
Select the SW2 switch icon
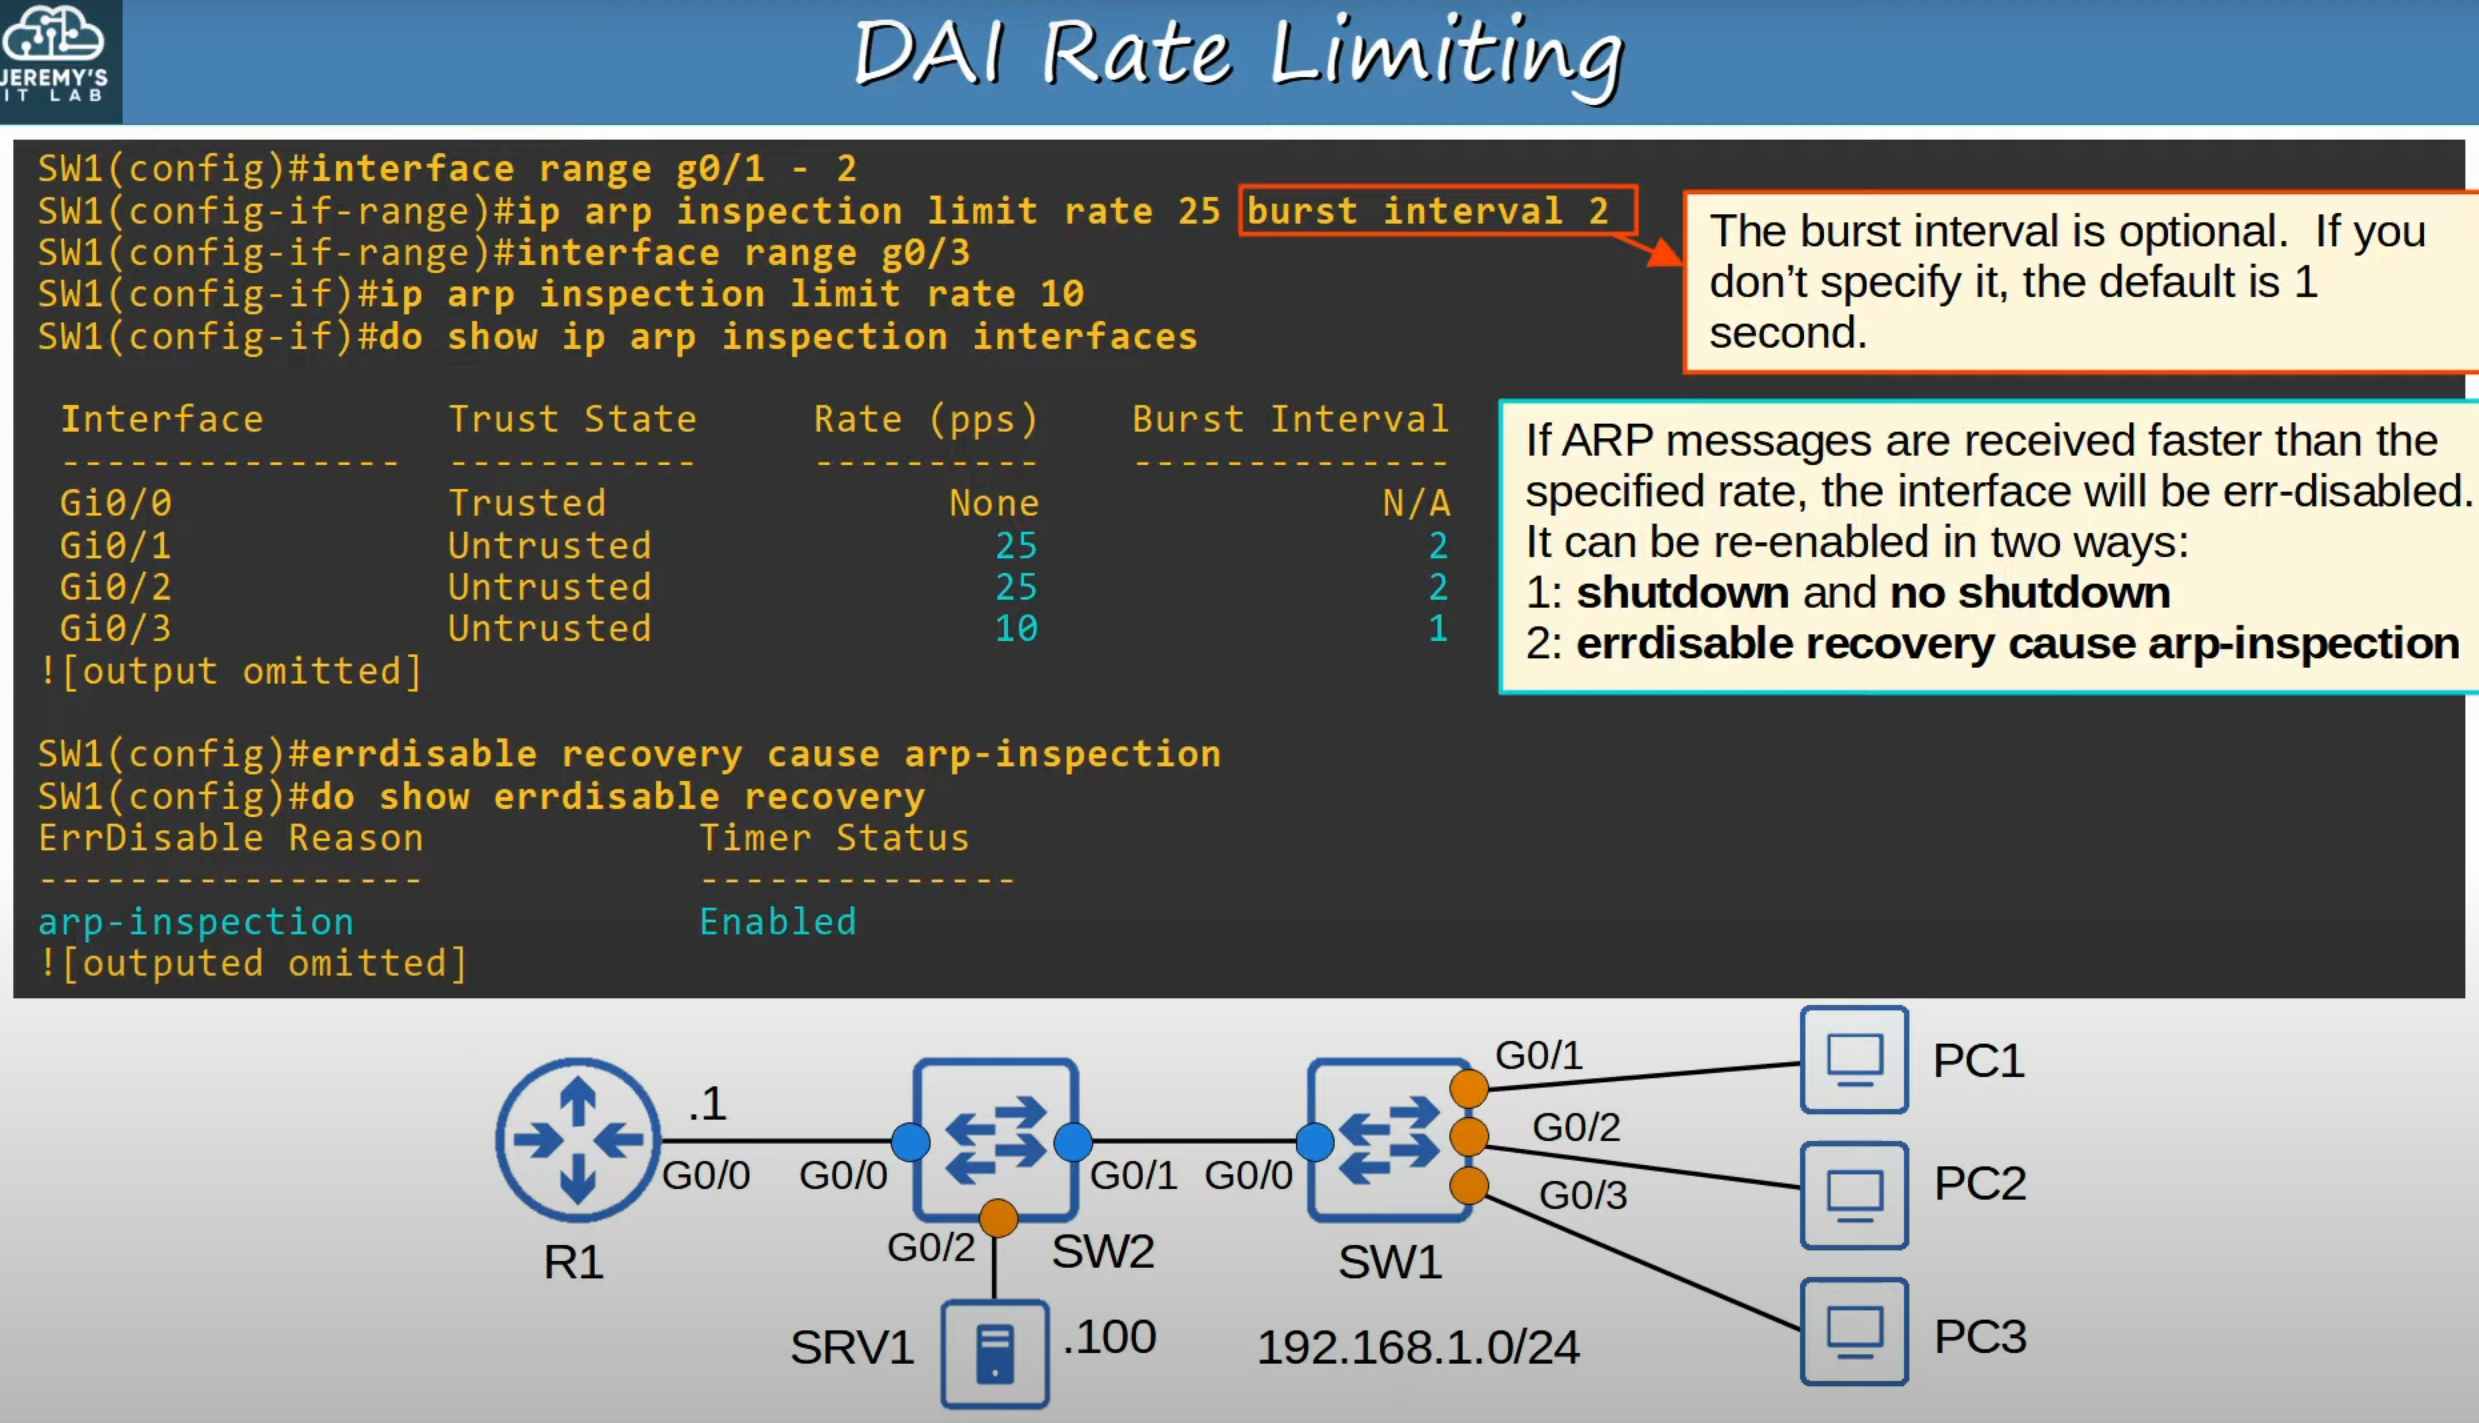click(x=995, y=1140)
